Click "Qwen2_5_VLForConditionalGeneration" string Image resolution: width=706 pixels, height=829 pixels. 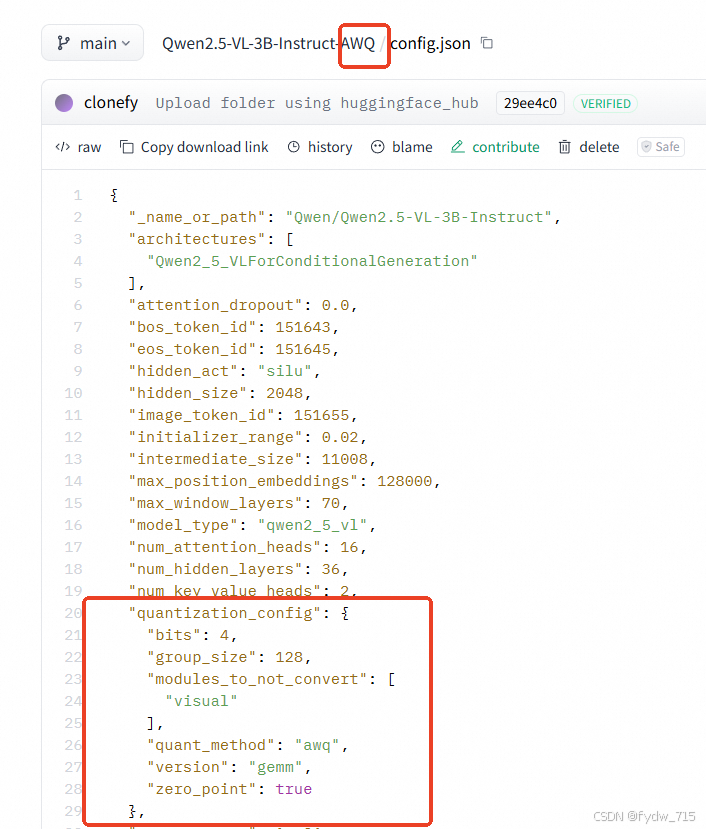(x=312, y=261)
